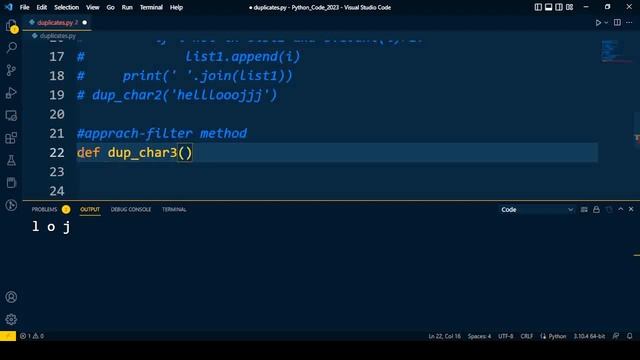This screenshot has width=640, height=360.
Task: Click VS Code logo menu icon
Action: pos(9,7)
